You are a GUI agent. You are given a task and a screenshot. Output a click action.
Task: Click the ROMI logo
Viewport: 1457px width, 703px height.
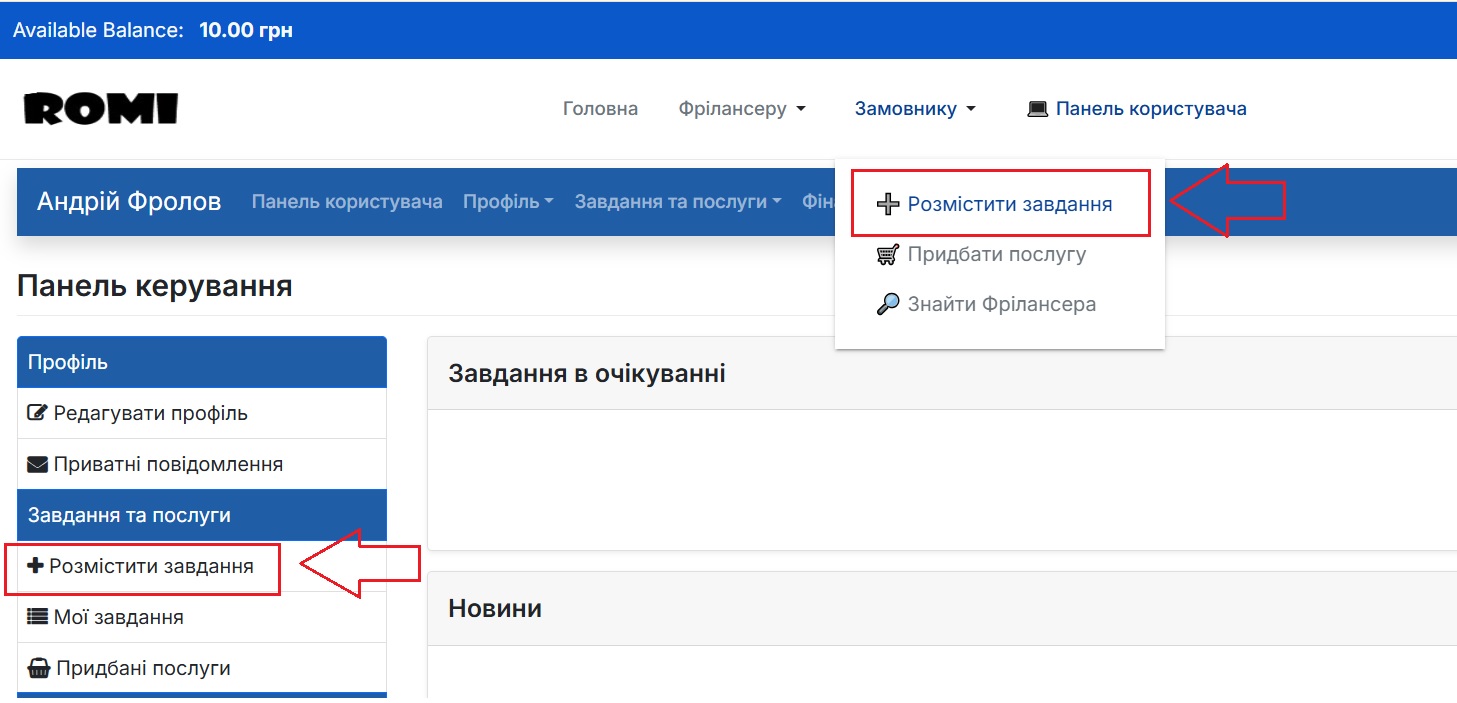[x=103, y=107]
